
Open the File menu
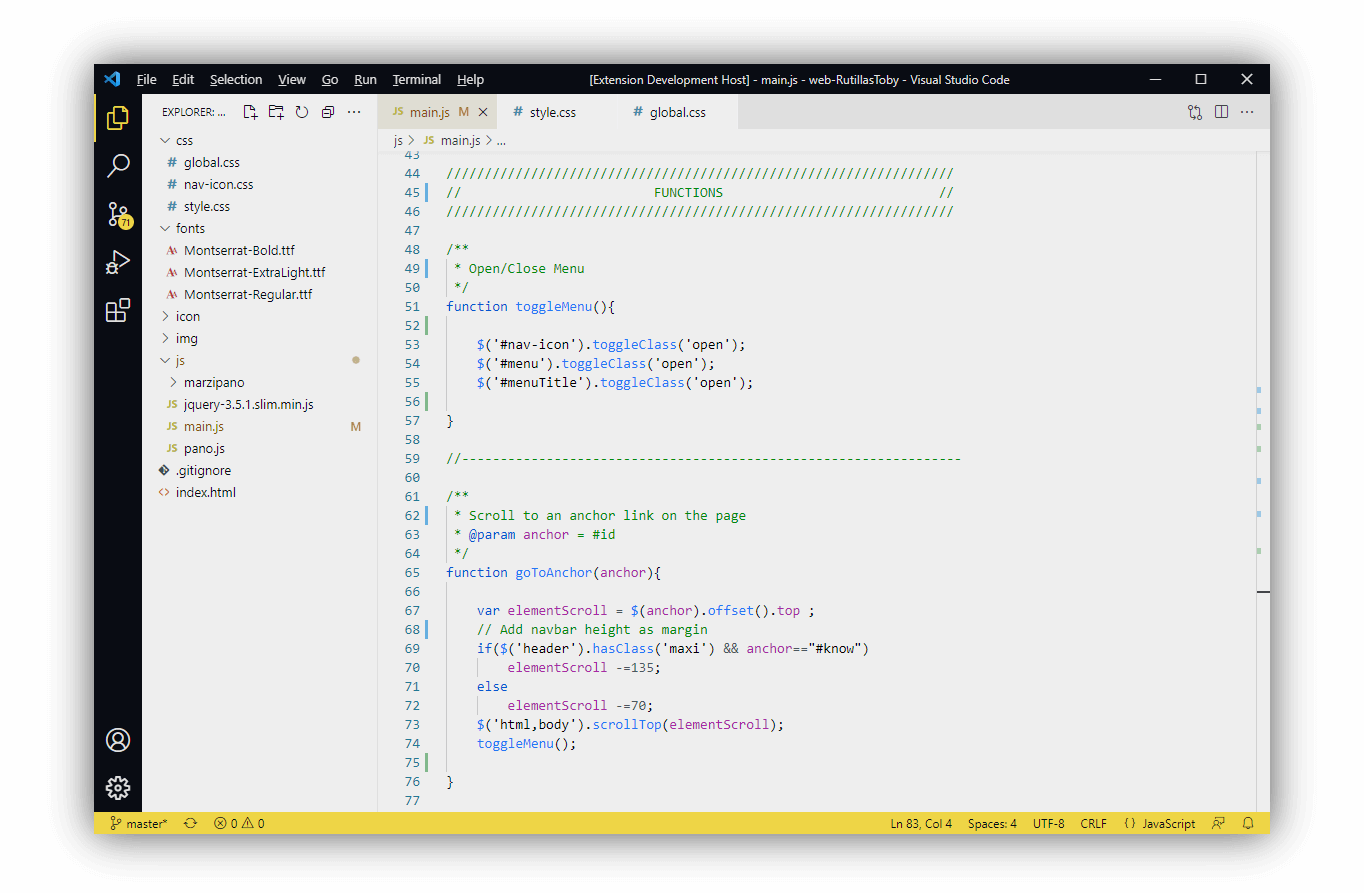[x=147, y=80]
